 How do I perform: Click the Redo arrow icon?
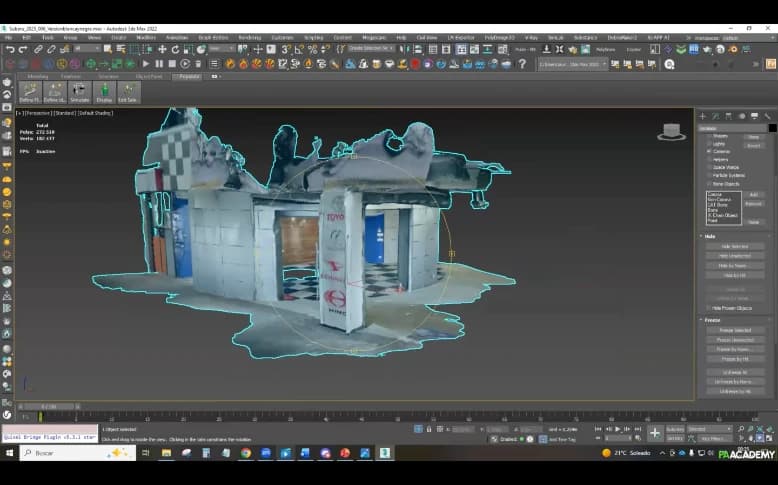23,49
